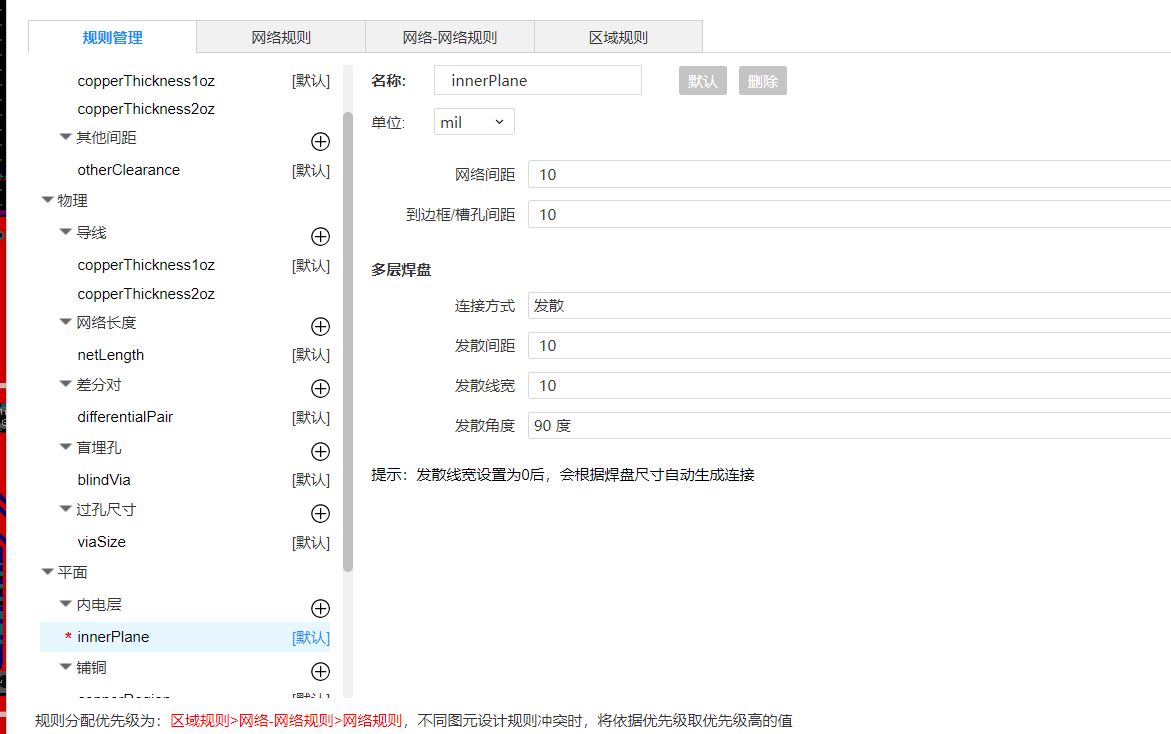
Task: Click the 网络间距 input field
Action: [x=848, y=175]
